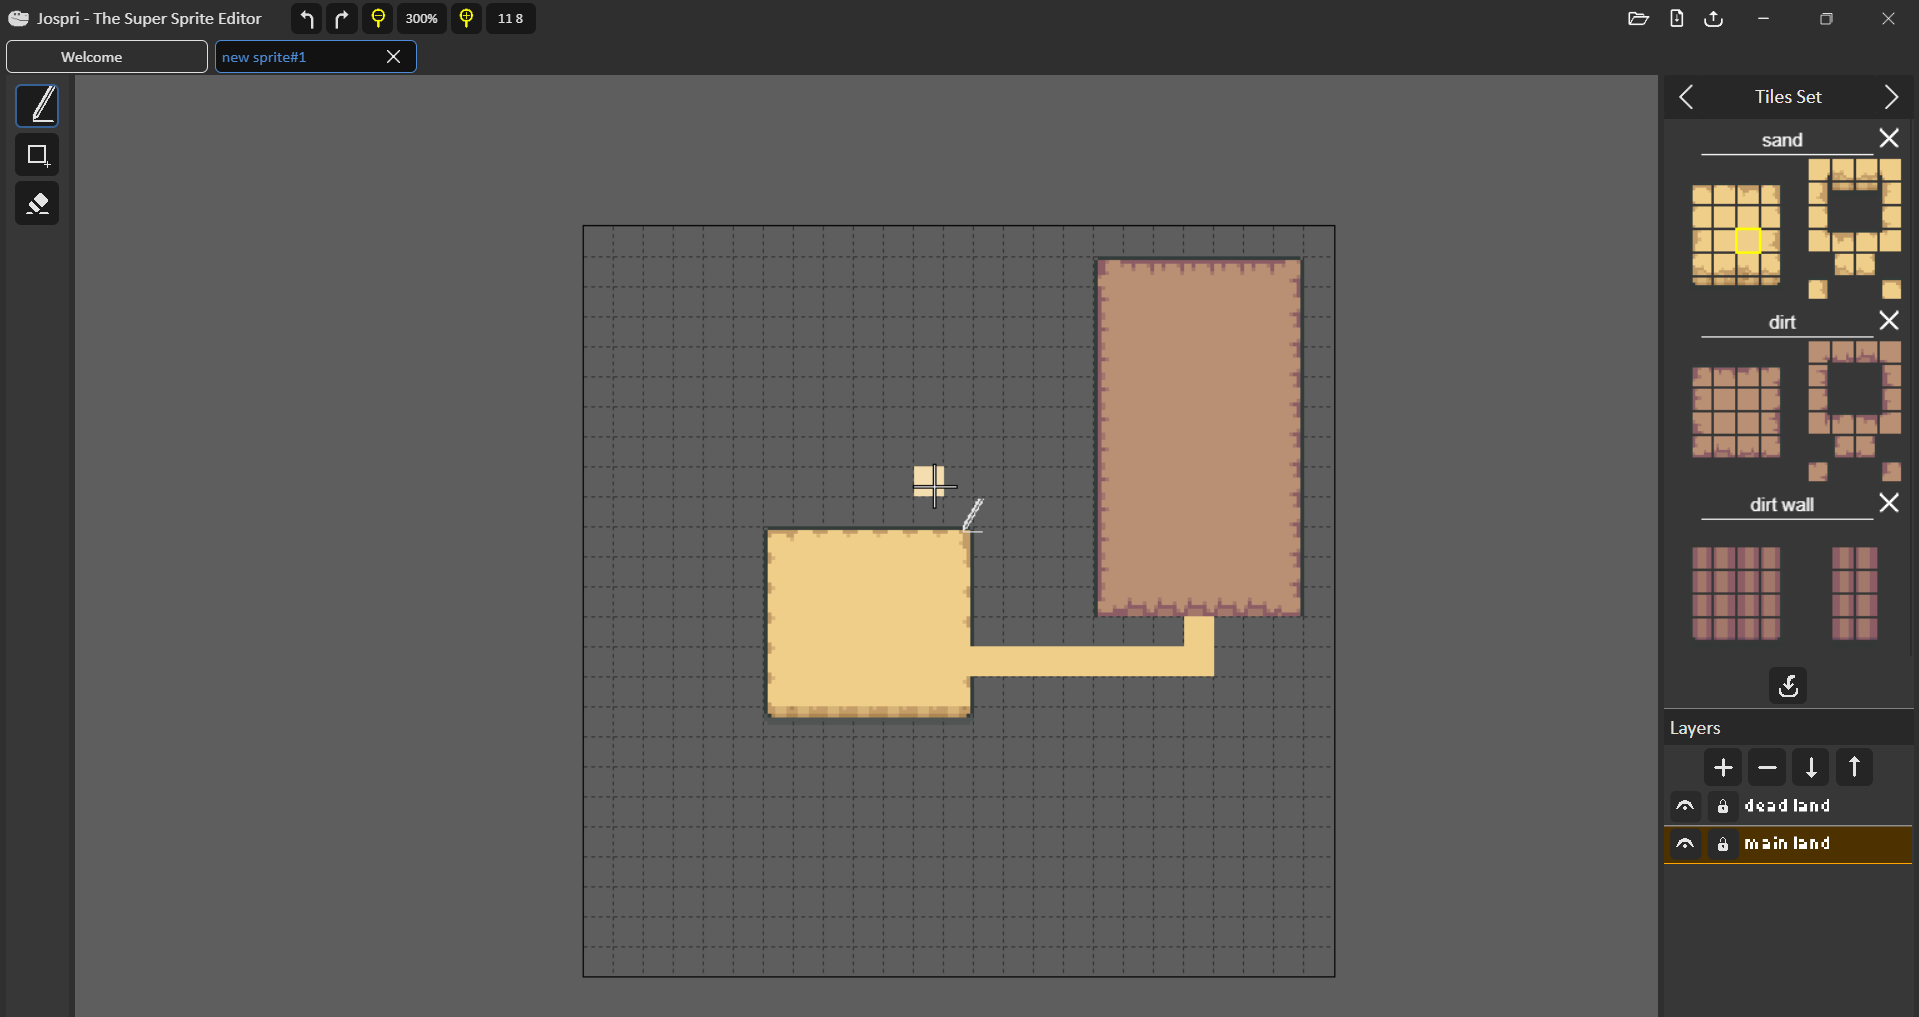Move a layer up with the arrow button
1919x1017 pixels.
point(1855,767)
